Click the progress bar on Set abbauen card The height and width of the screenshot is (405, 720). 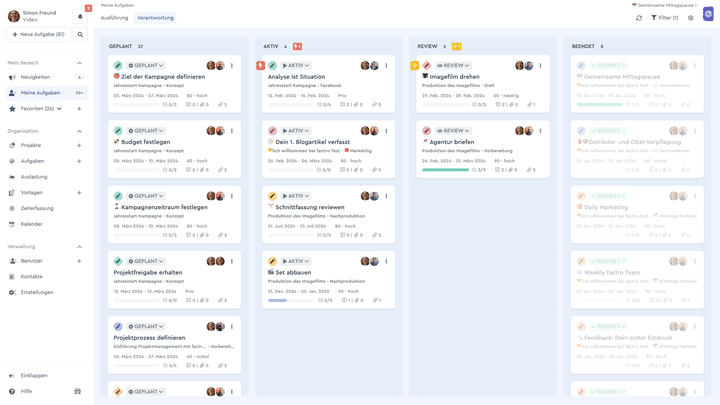coord(291,300)
